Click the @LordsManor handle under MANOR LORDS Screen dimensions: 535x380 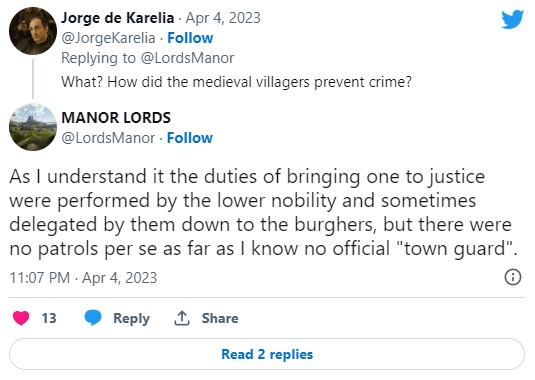pos(109,138)
